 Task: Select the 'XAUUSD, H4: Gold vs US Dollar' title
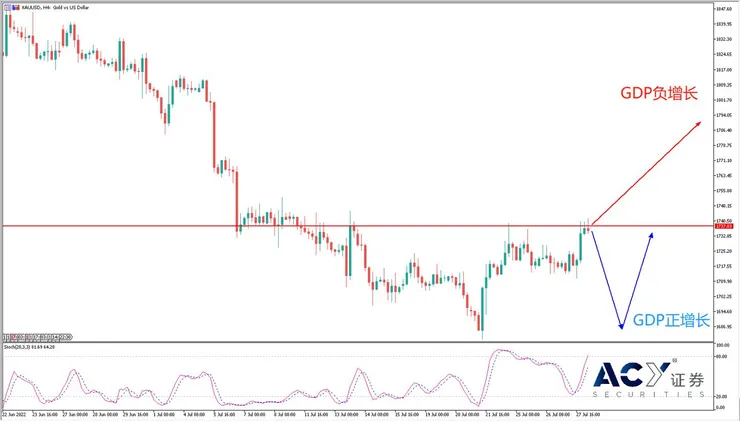coord(55,8)
